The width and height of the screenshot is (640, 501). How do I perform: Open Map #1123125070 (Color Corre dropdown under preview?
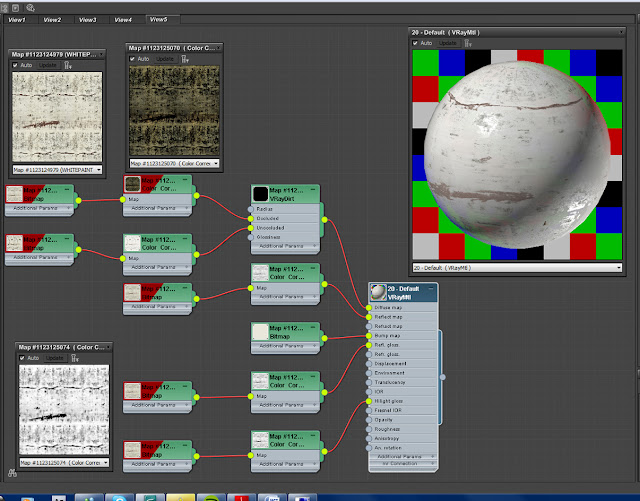pyautogui.click(x=174, y=163)
